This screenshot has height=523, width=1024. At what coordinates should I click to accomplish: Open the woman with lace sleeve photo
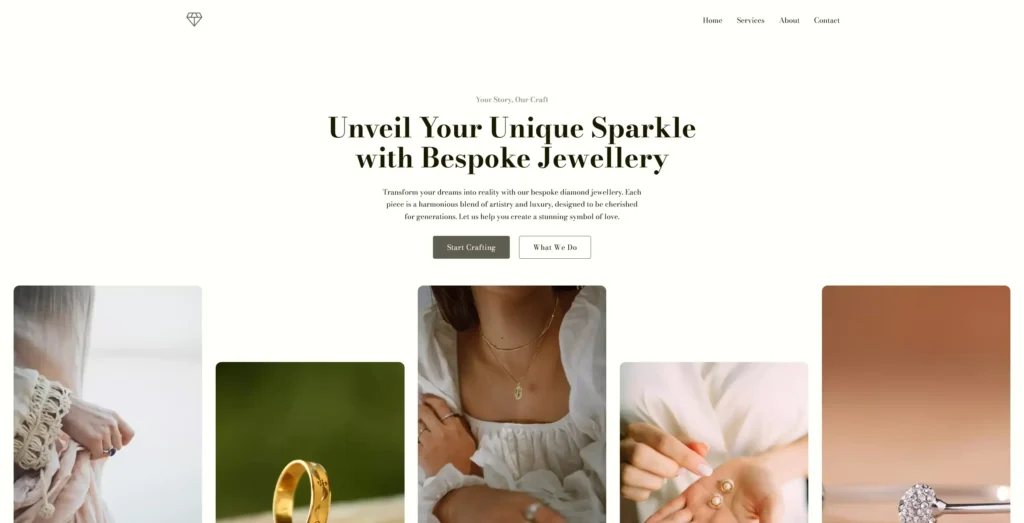click(x=108, y=404)
